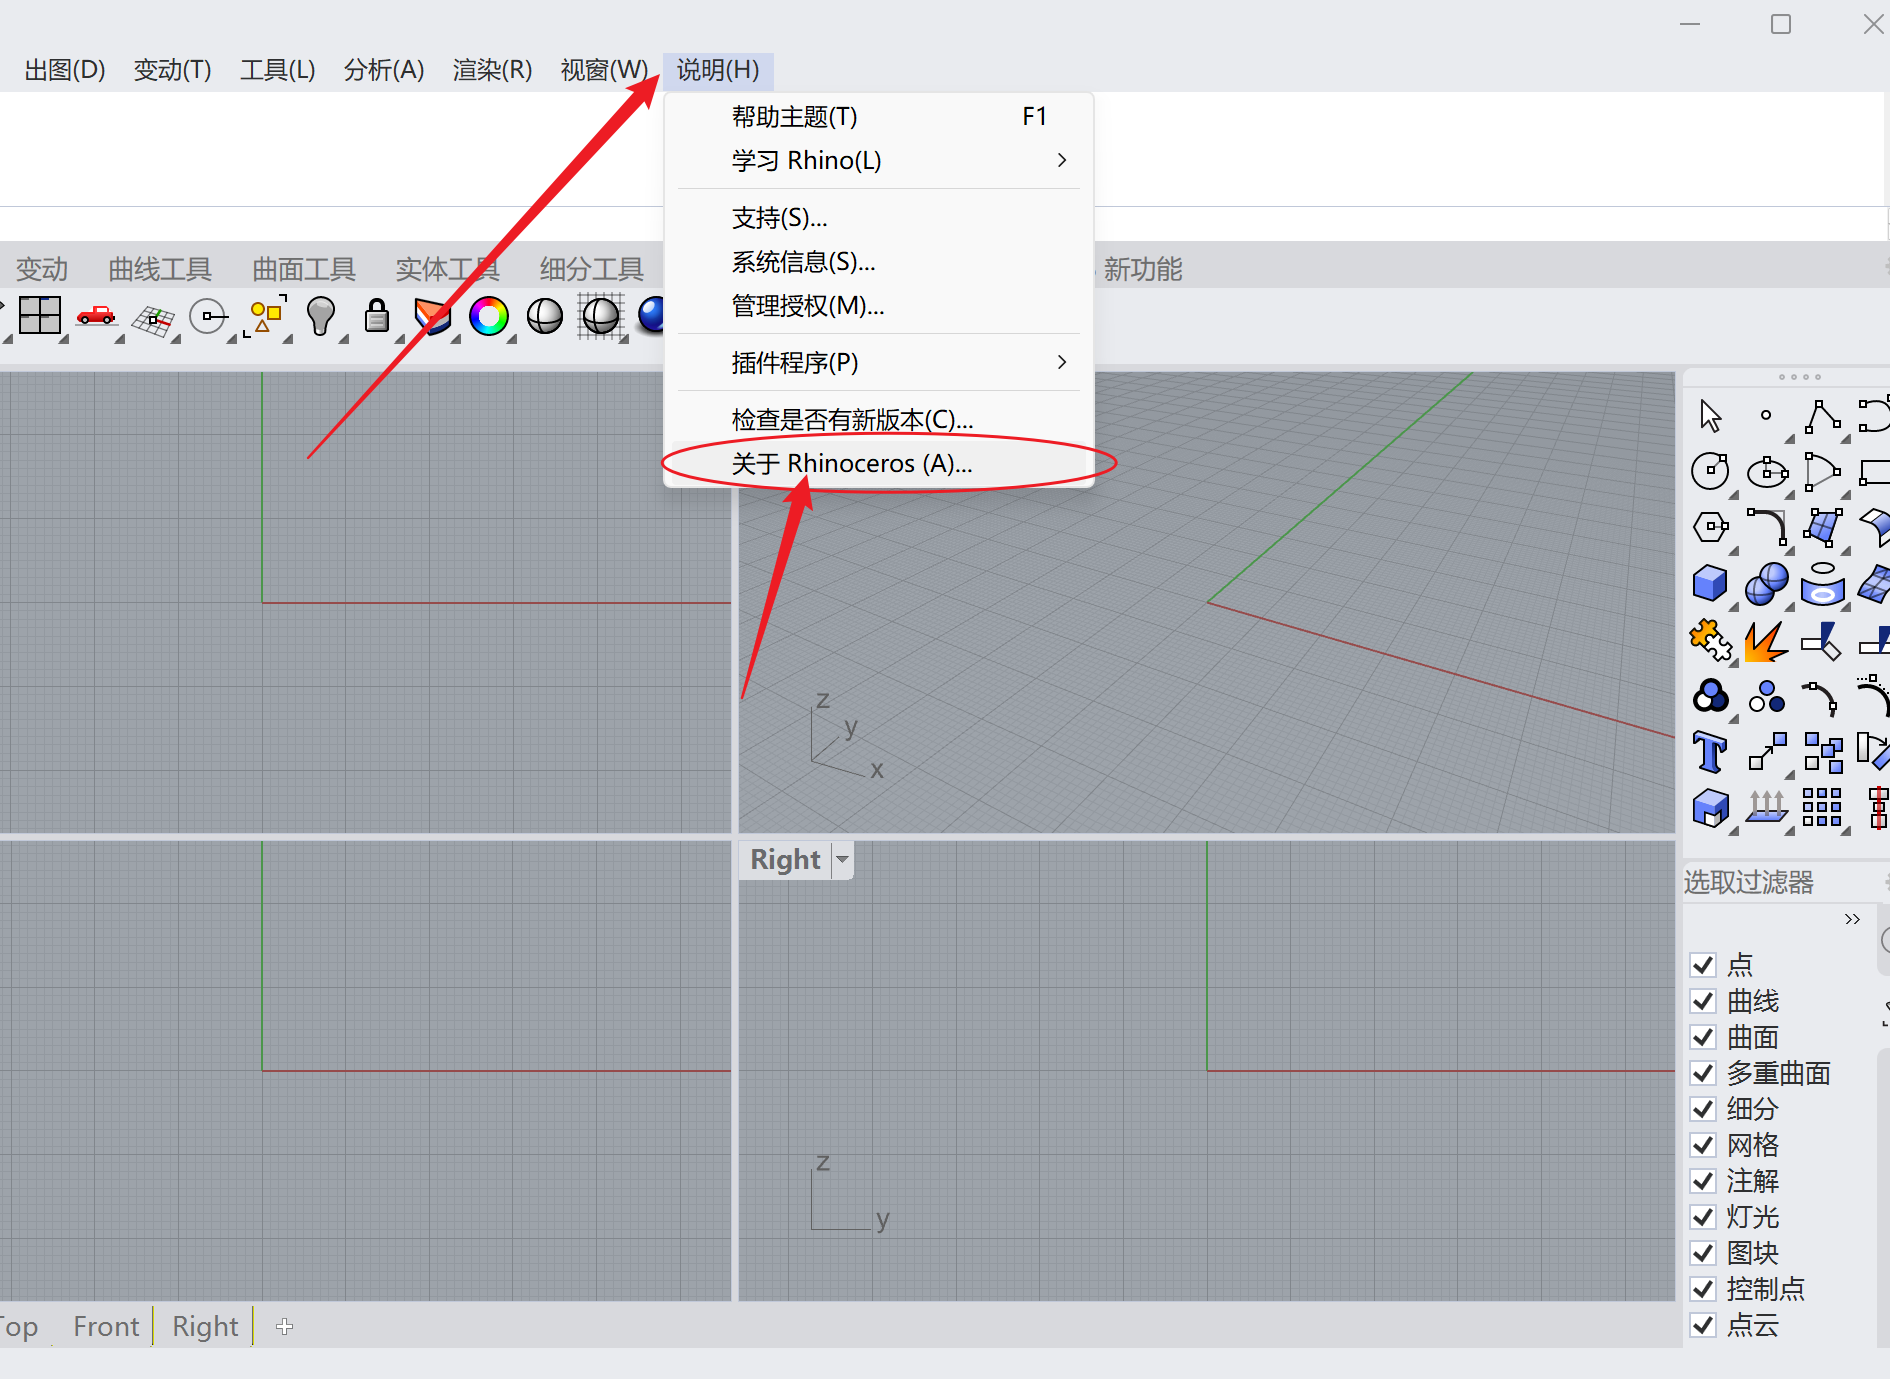Screen dimensions: 1890x1379
Task: Expand the 学习 Rhino(L) submenu
Action: point(1061,160)
